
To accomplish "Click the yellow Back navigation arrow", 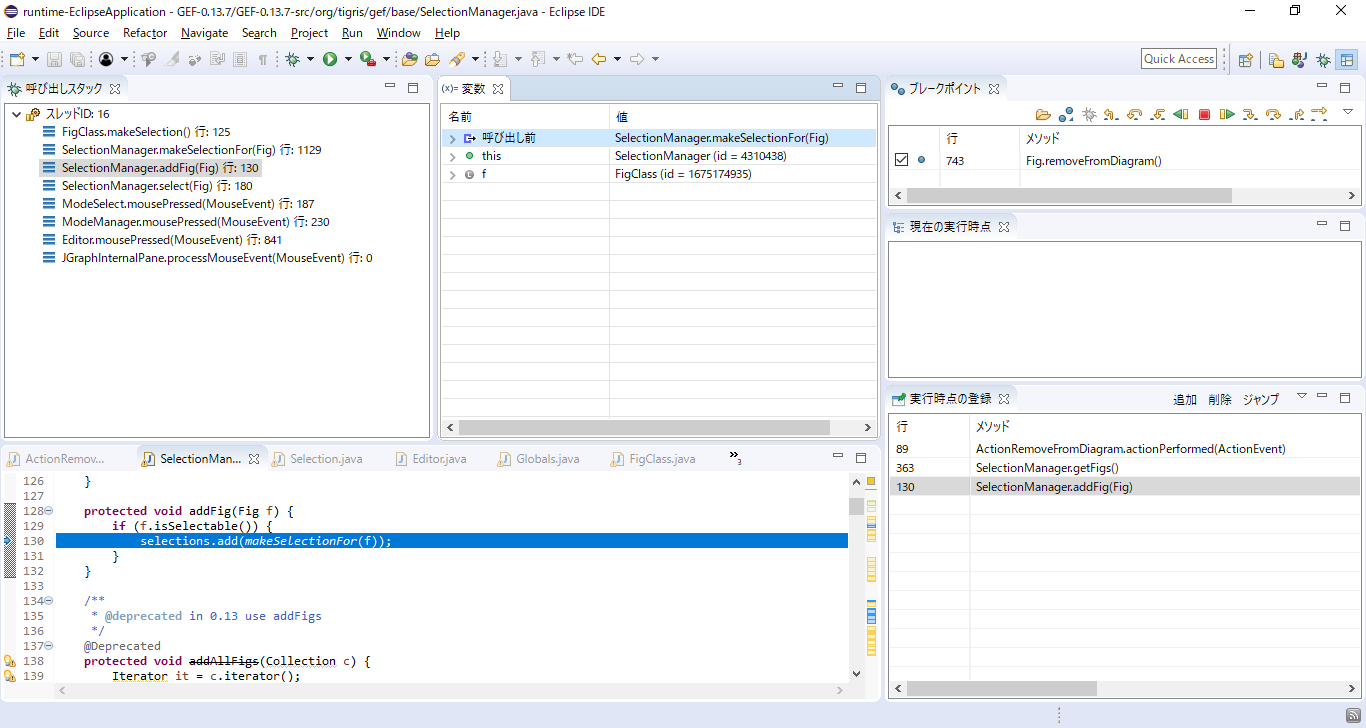I will tap(599, 60).
